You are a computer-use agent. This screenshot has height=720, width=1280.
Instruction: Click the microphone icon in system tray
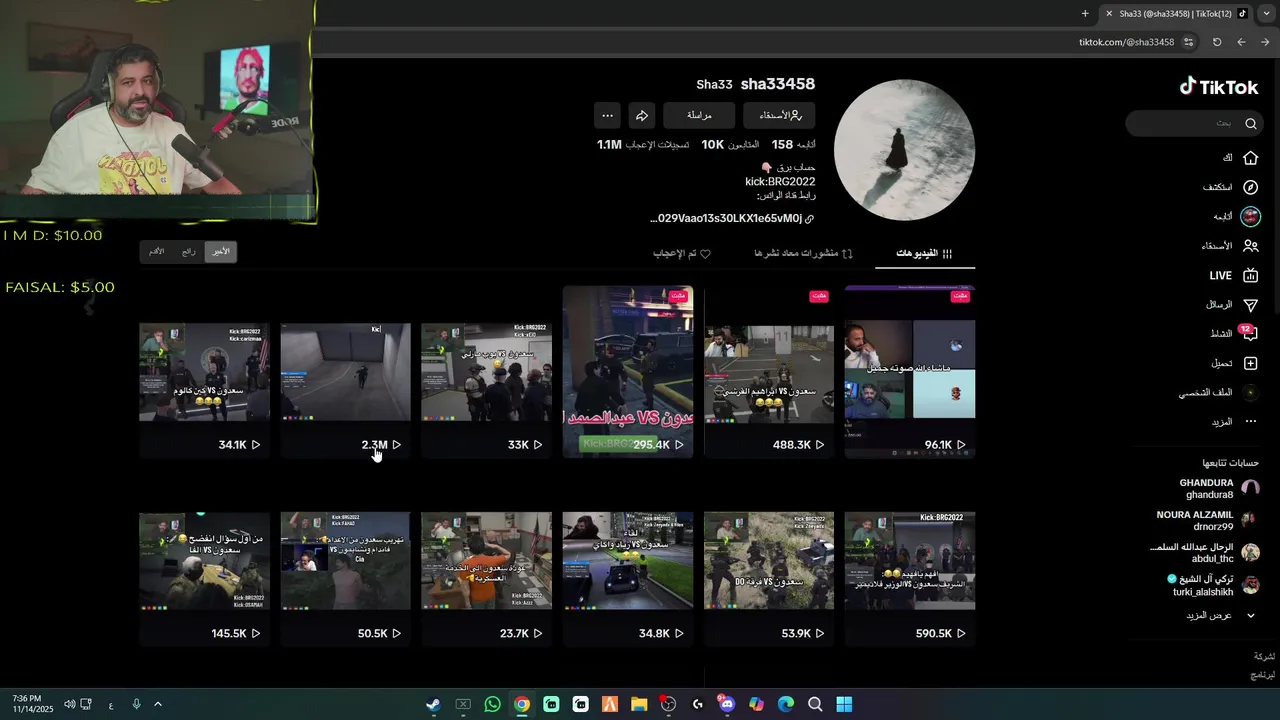(136, 704)
